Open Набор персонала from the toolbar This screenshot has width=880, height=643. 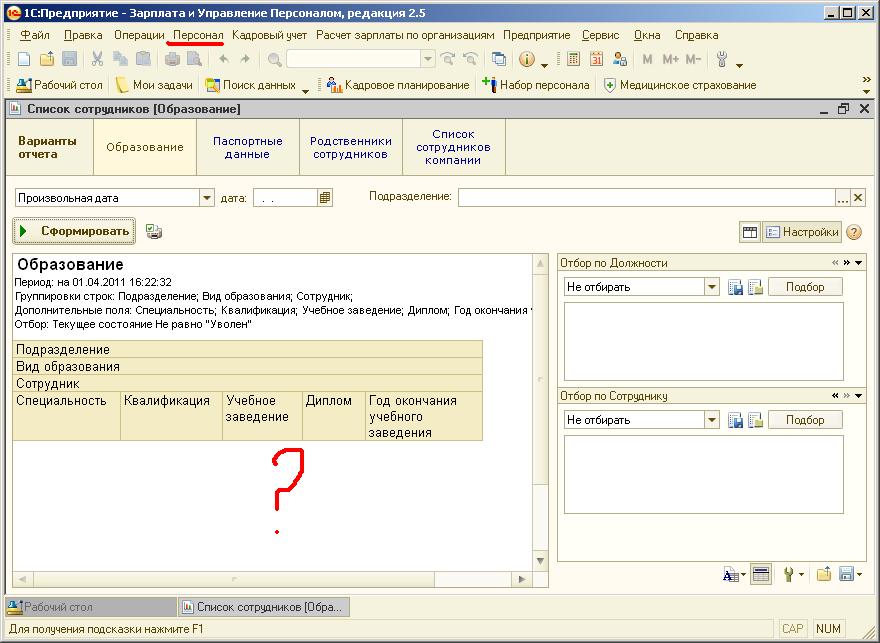pos(536,85)
